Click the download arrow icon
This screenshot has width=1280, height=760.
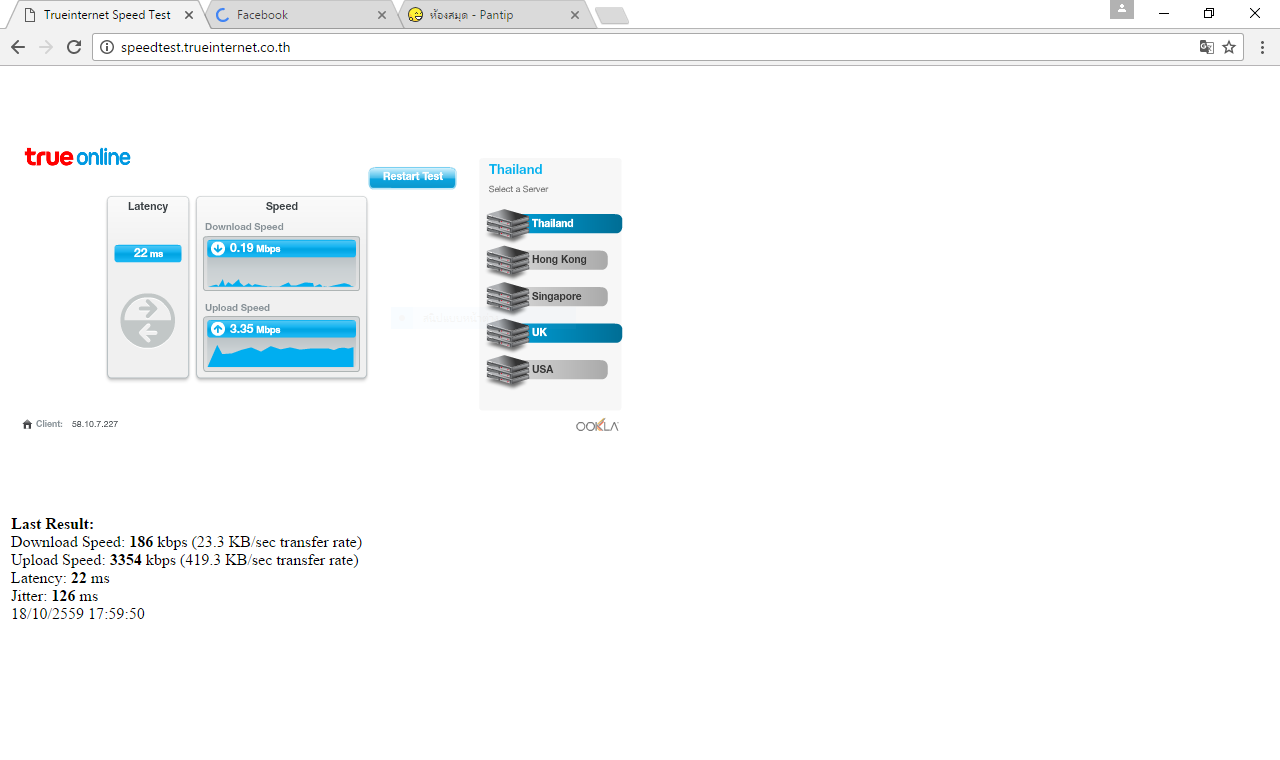[218, 249]
